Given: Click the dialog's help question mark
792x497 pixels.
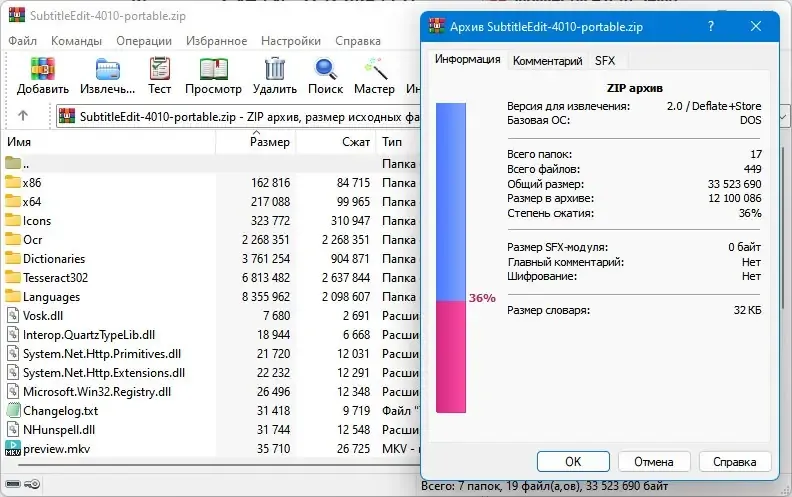Looking at the screenshot, I should coord(711,26).
